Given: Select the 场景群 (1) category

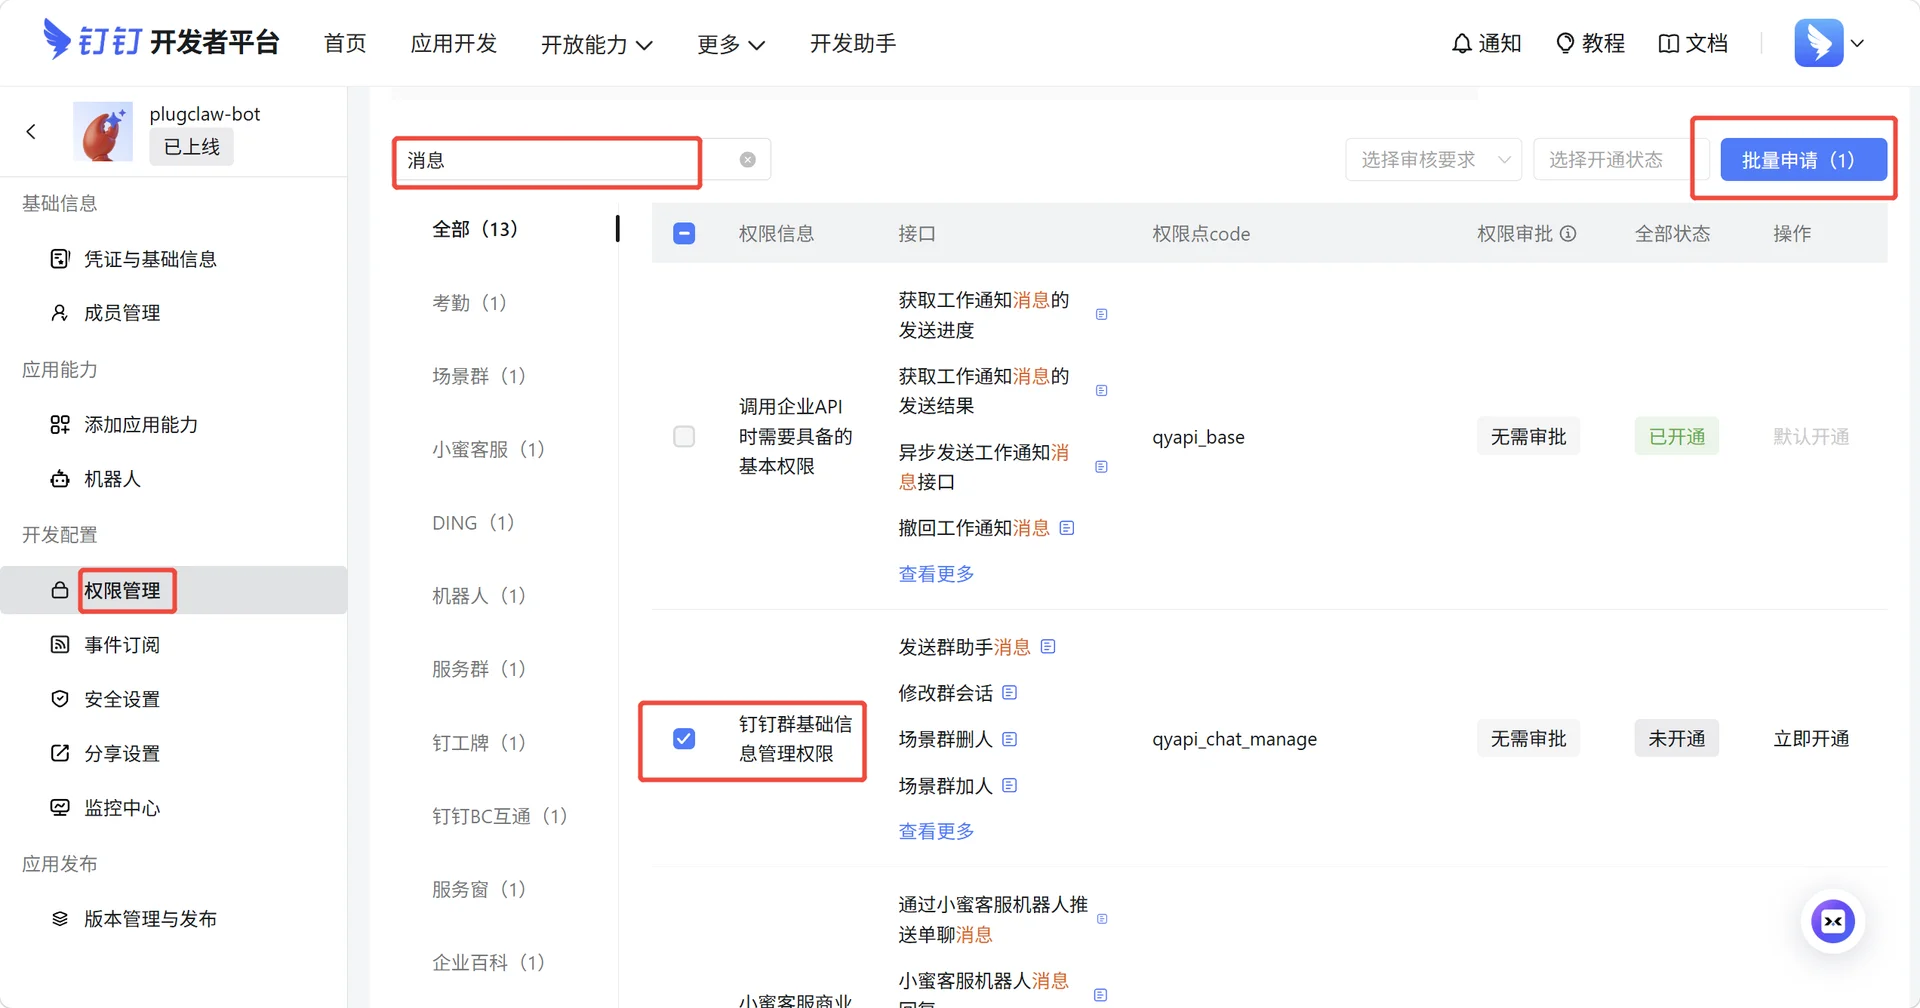Looking at the screenshot, I should (479, 376).
